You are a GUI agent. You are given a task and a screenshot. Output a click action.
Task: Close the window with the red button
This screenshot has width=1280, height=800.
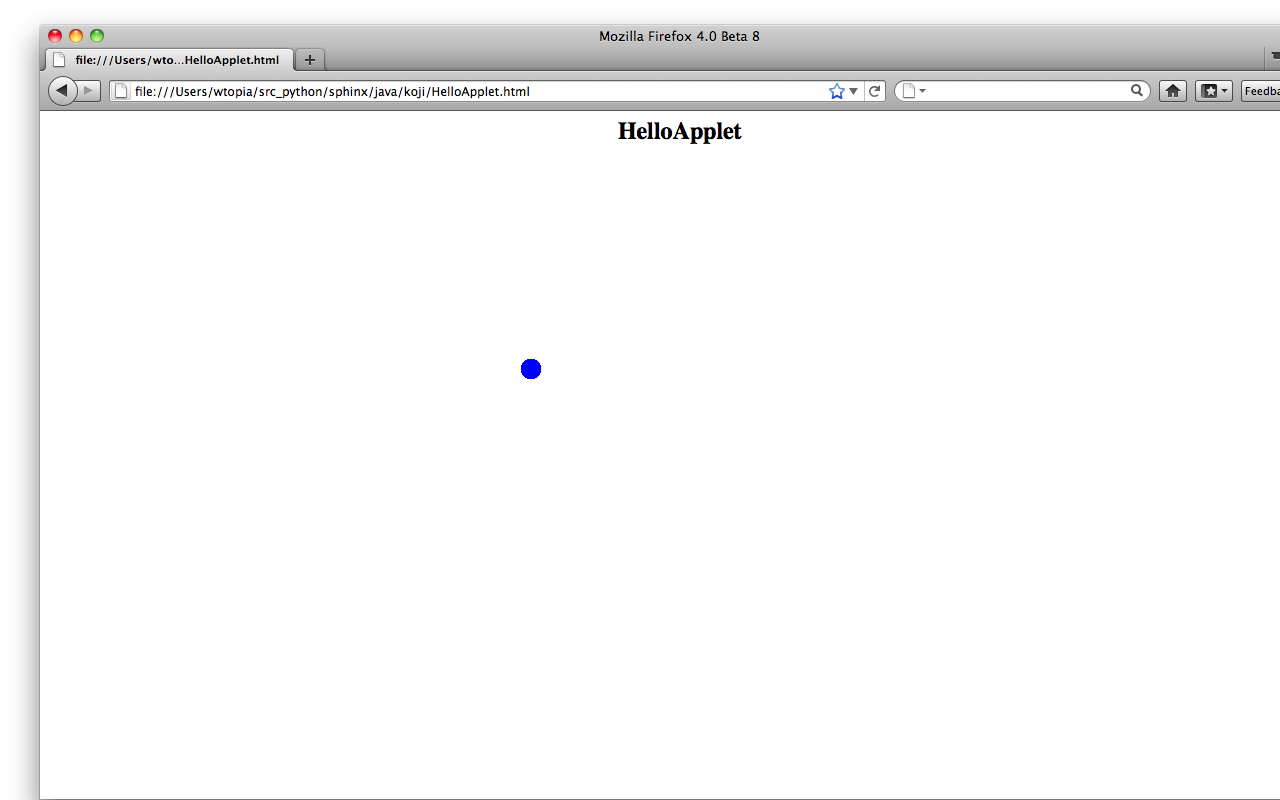coord(55,36)
